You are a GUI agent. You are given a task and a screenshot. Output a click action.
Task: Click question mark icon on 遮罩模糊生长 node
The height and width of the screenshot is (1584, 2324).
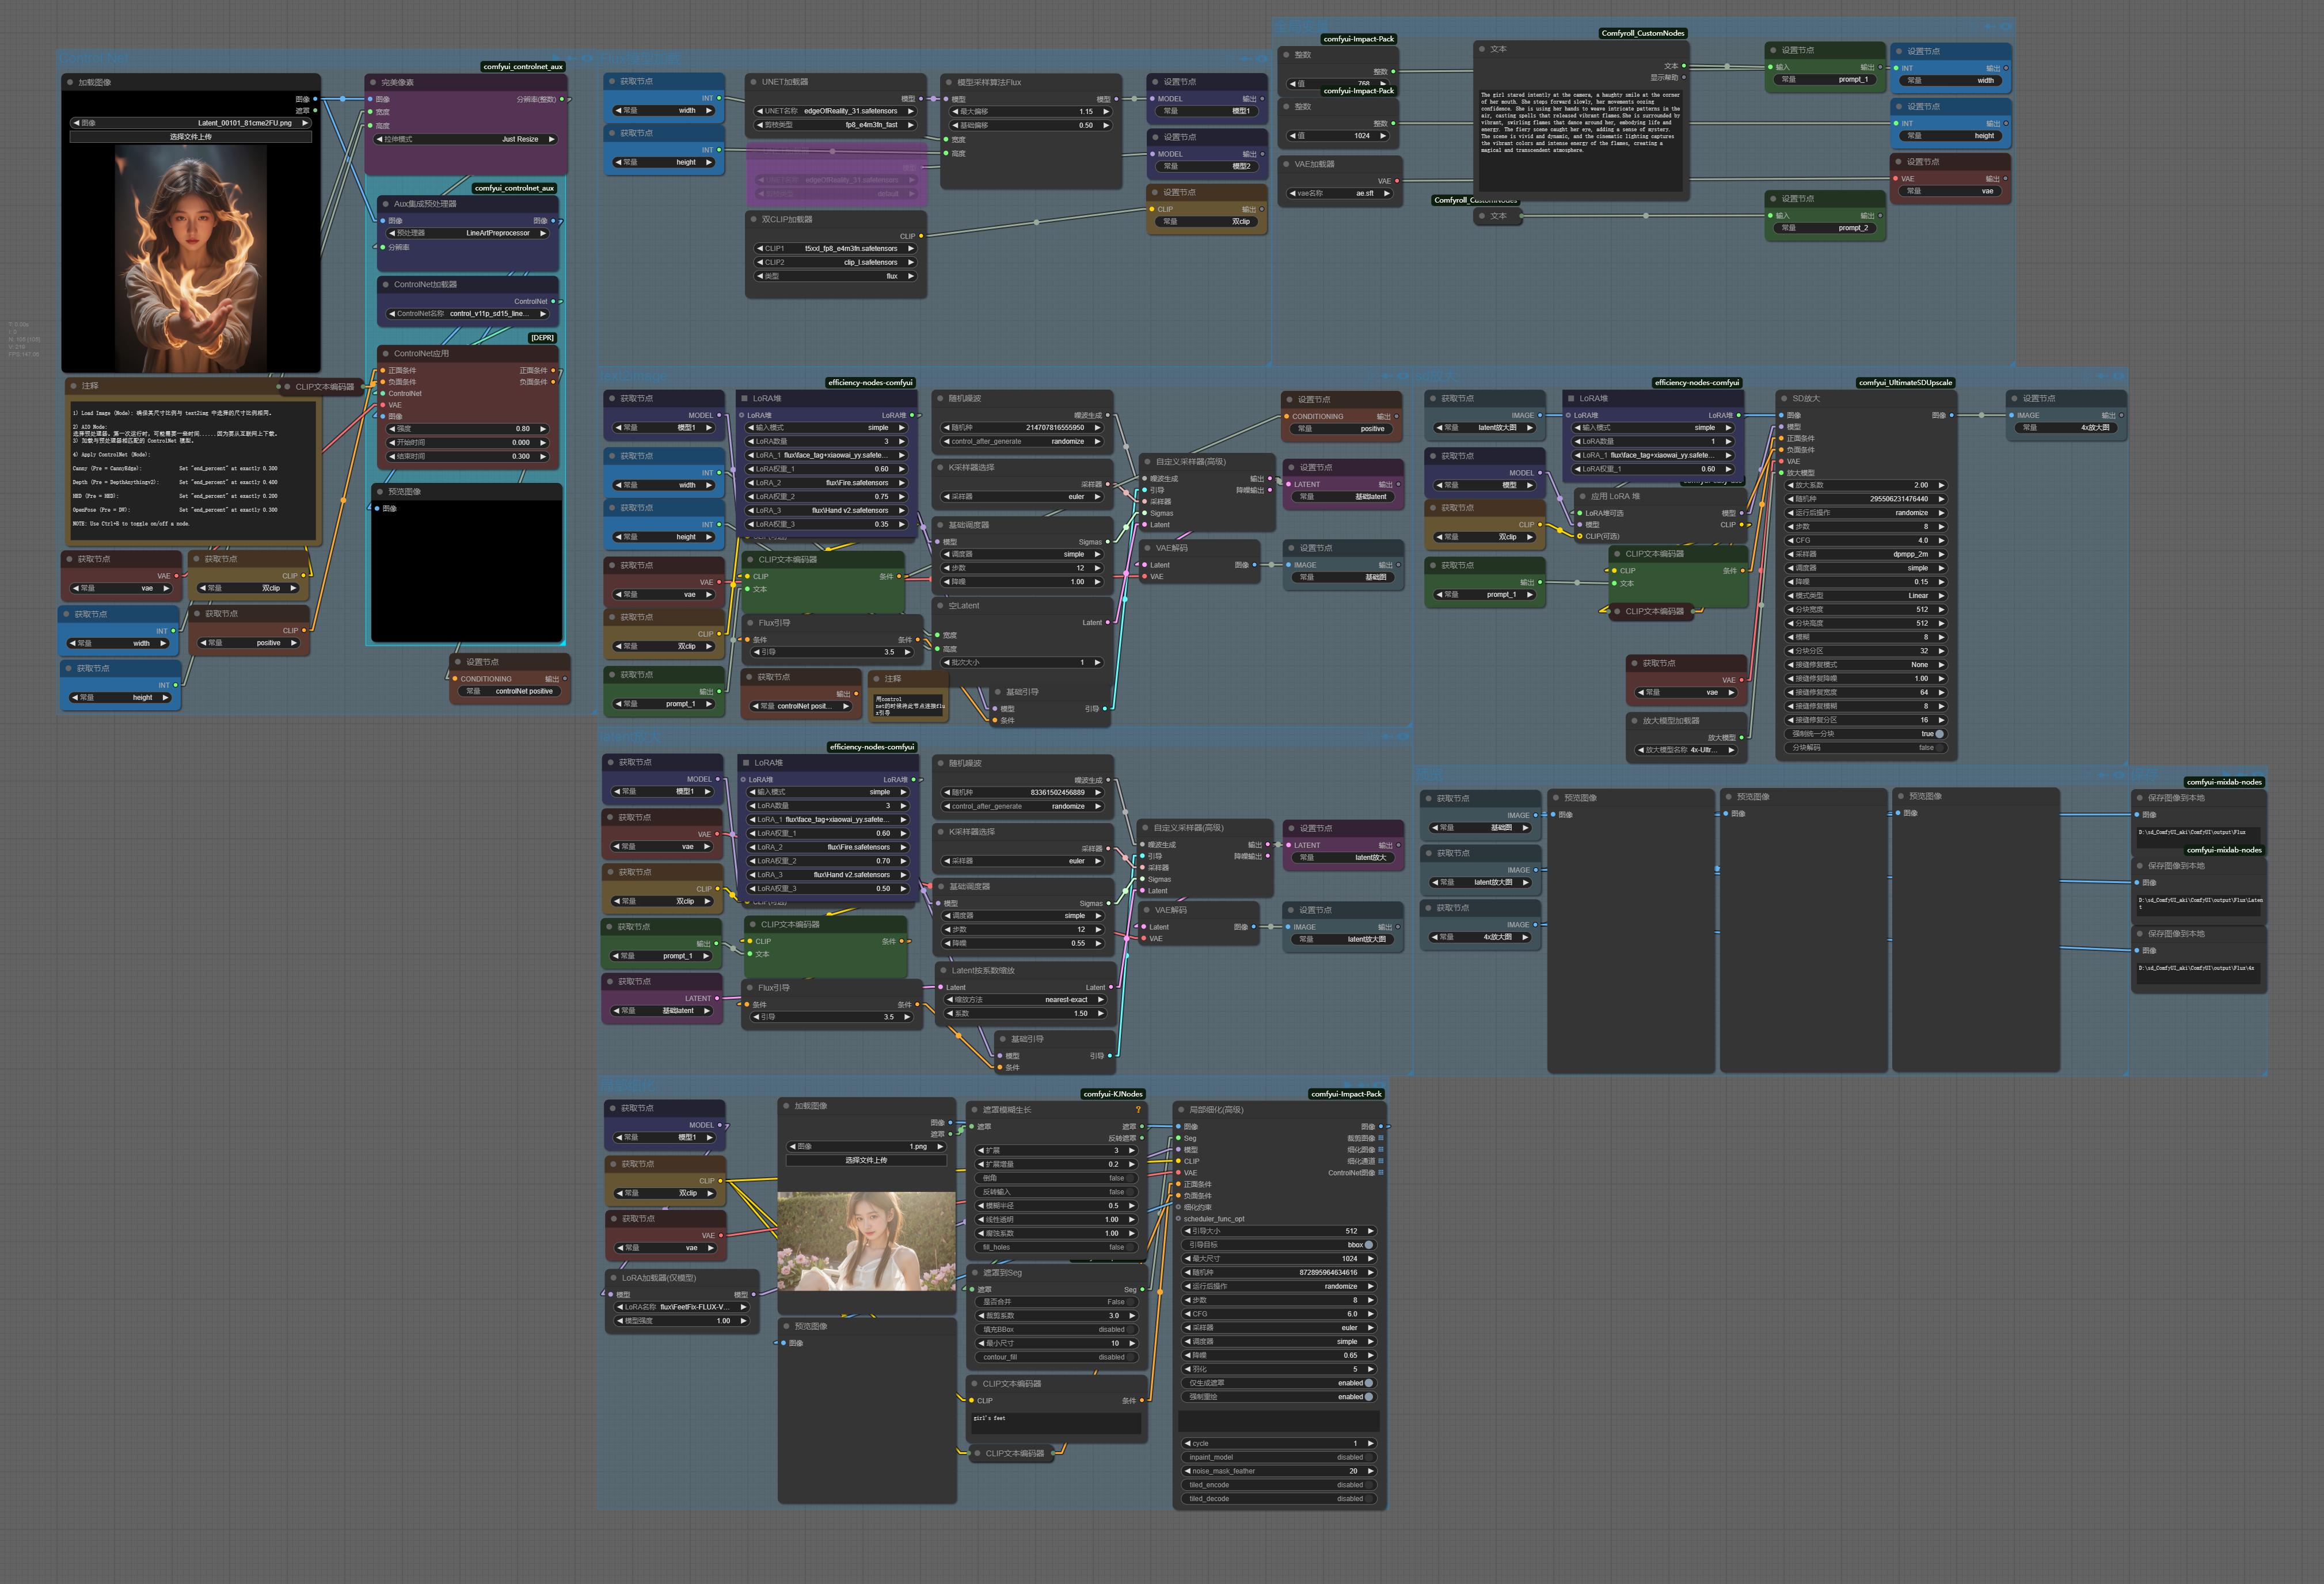(1138, 1109)
